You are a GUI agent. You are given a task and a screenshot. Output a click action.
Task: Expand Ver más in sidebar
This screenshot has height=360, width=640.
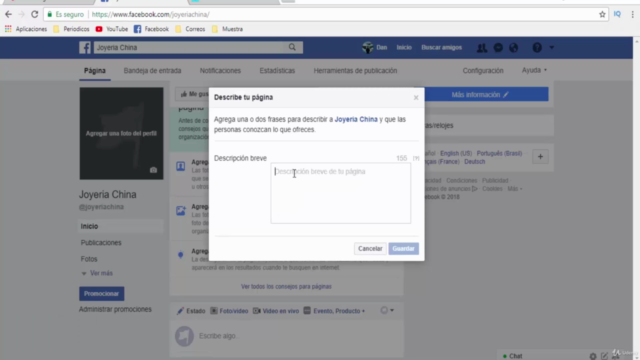[x=97, y=273]
